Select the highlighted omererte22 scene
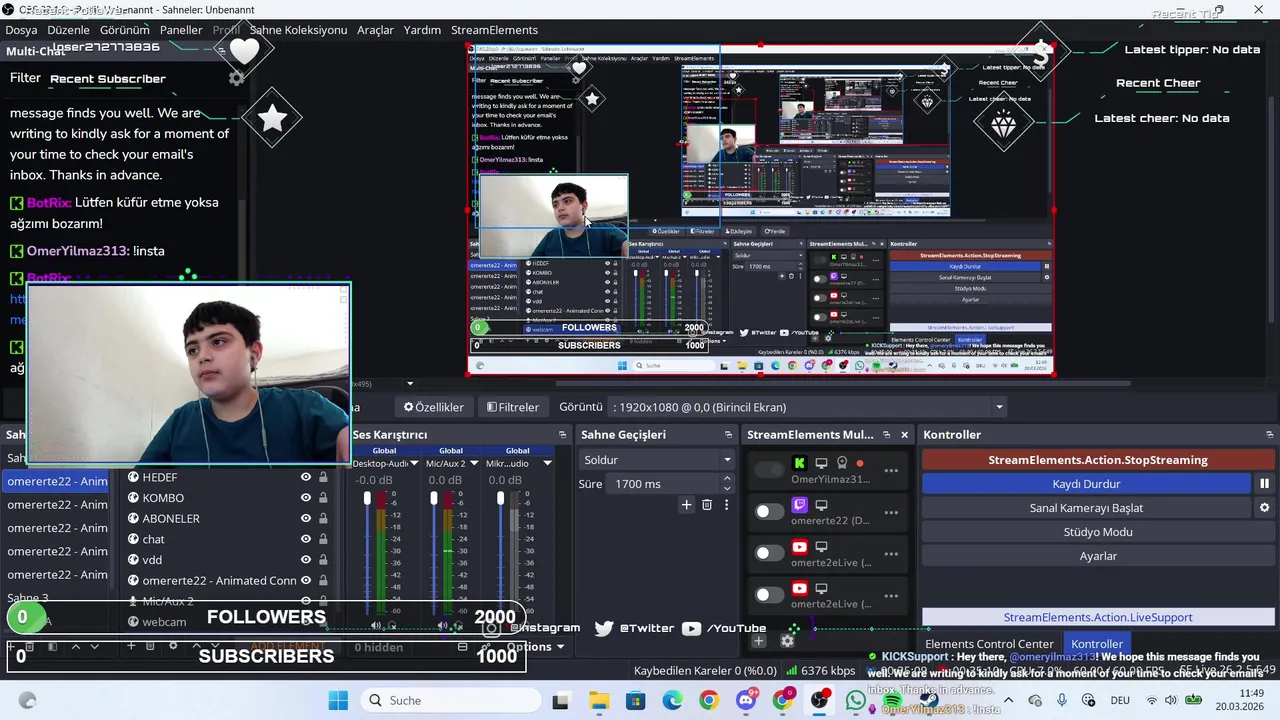1280x720 pixels. [x=58, y=481]
